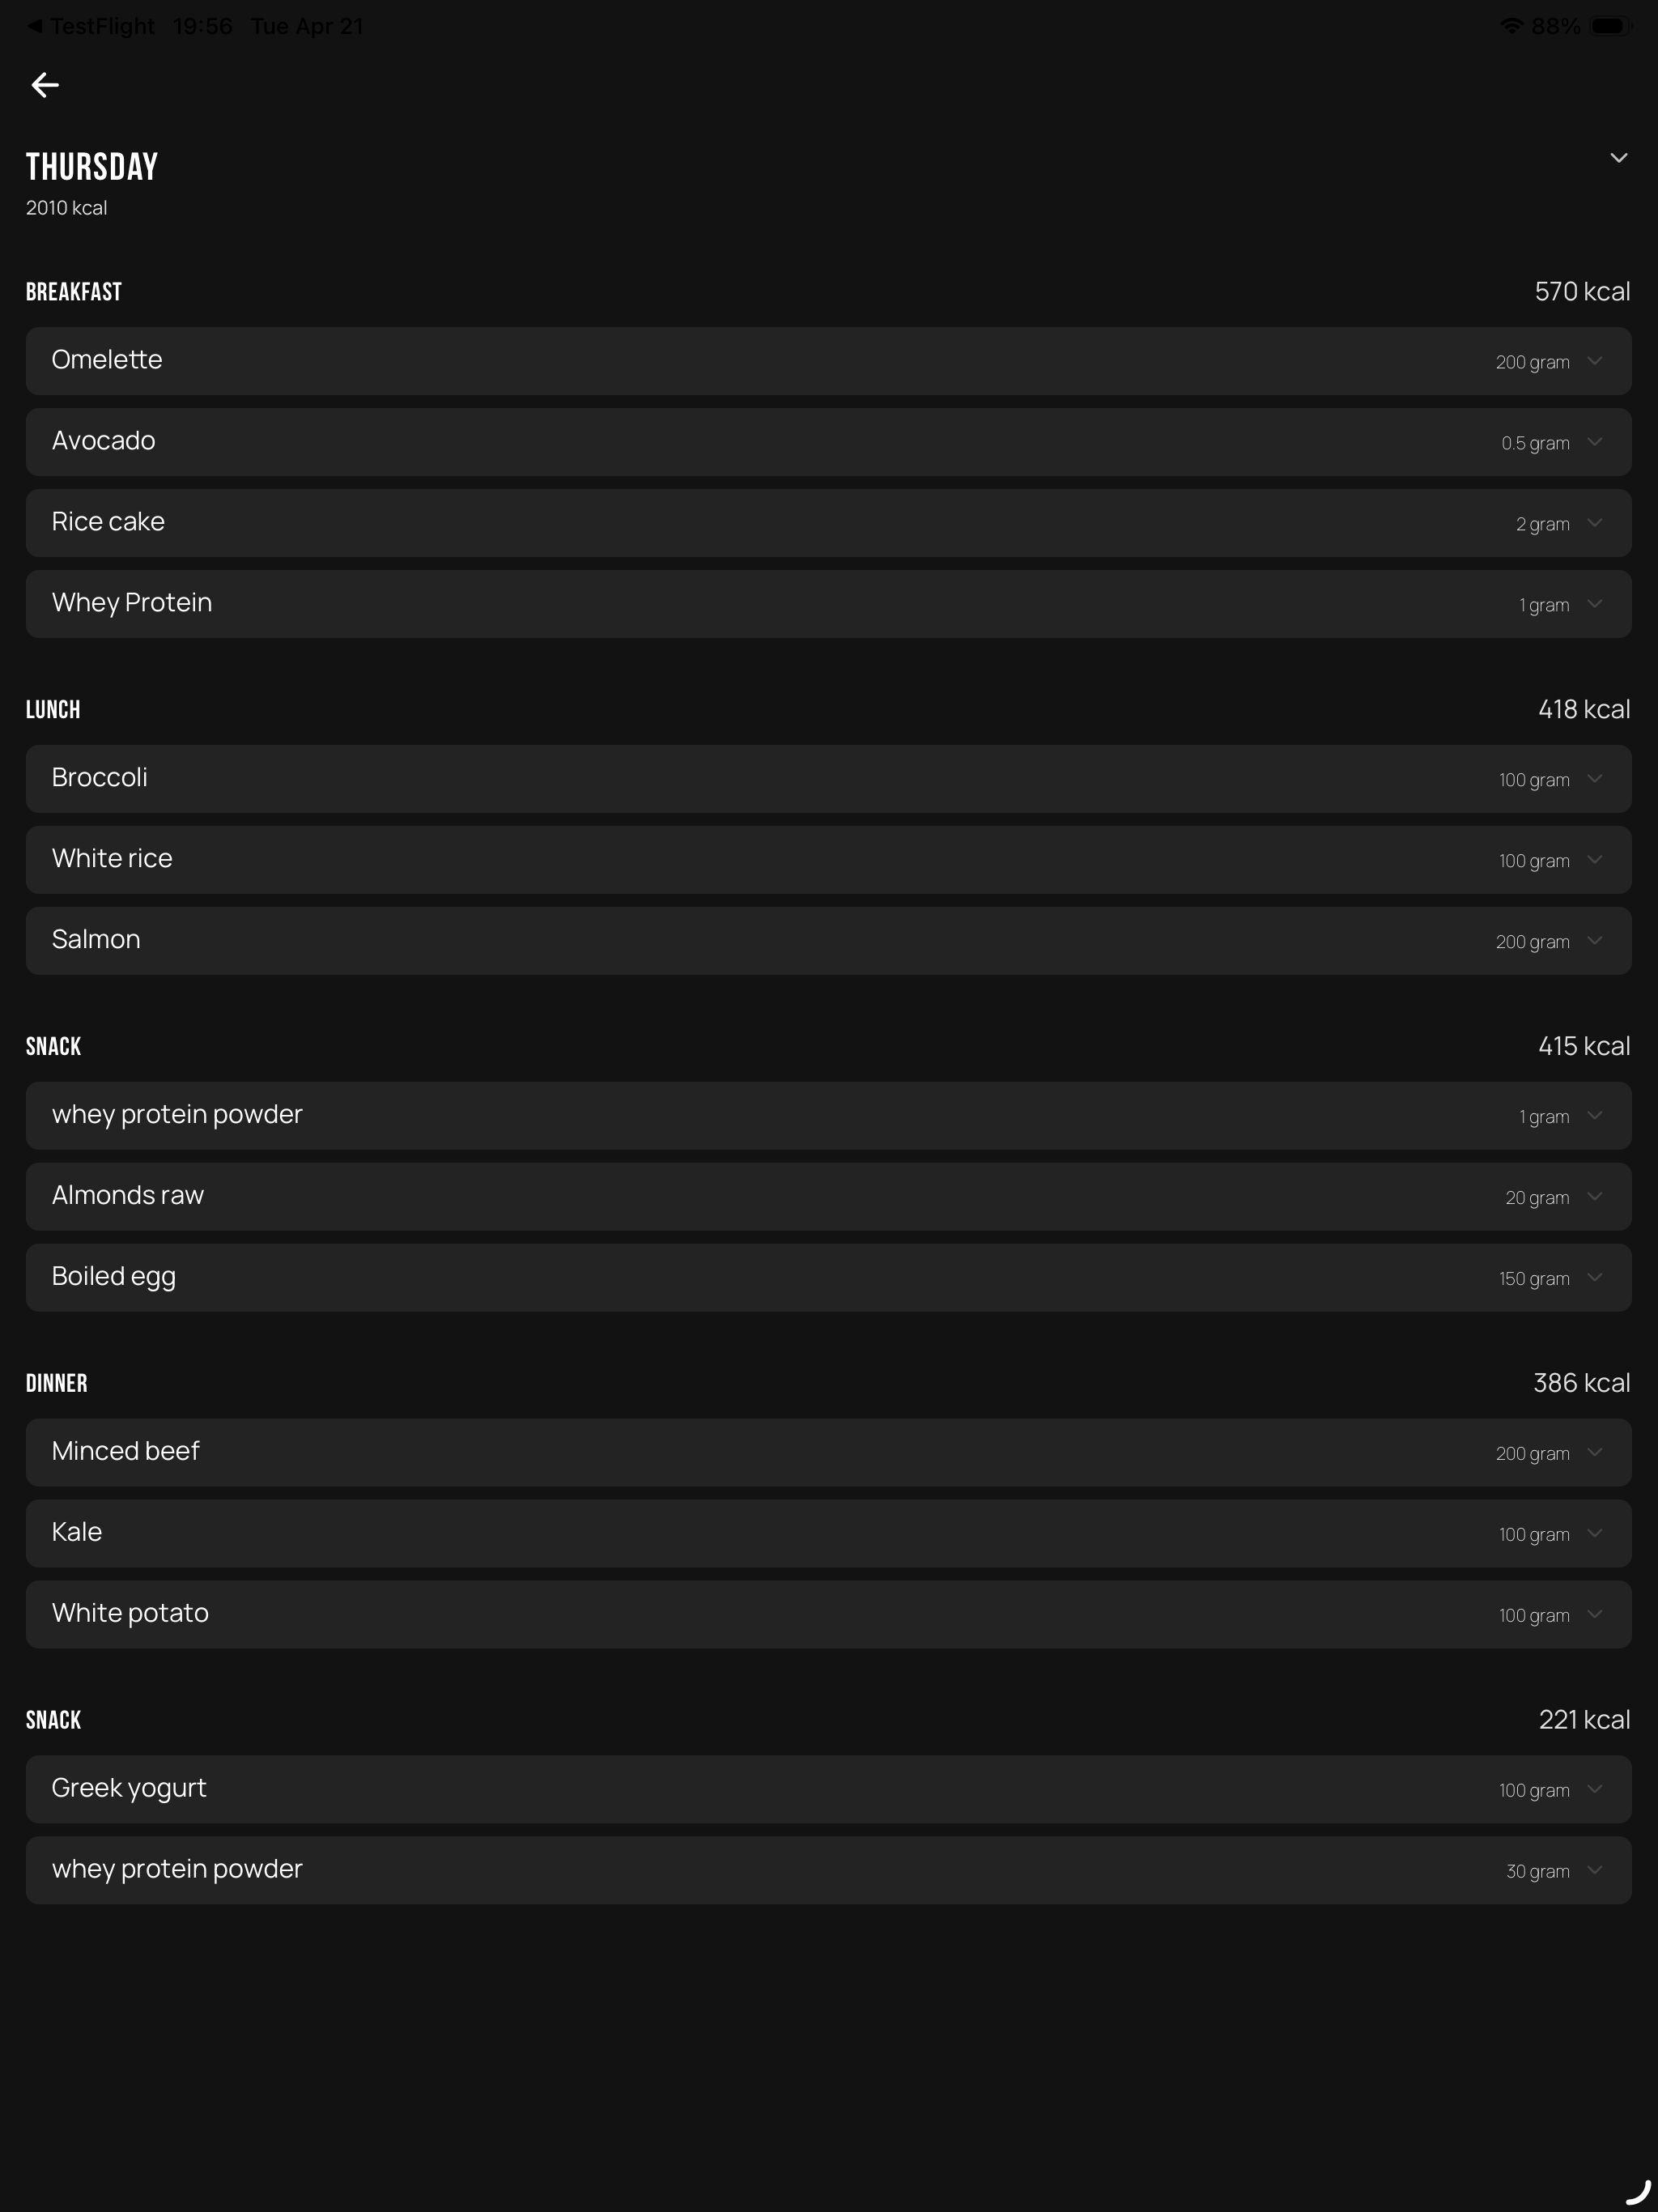
Task: Select the Thursday heading
Action: pyautogui.click(x=92, y=167)
